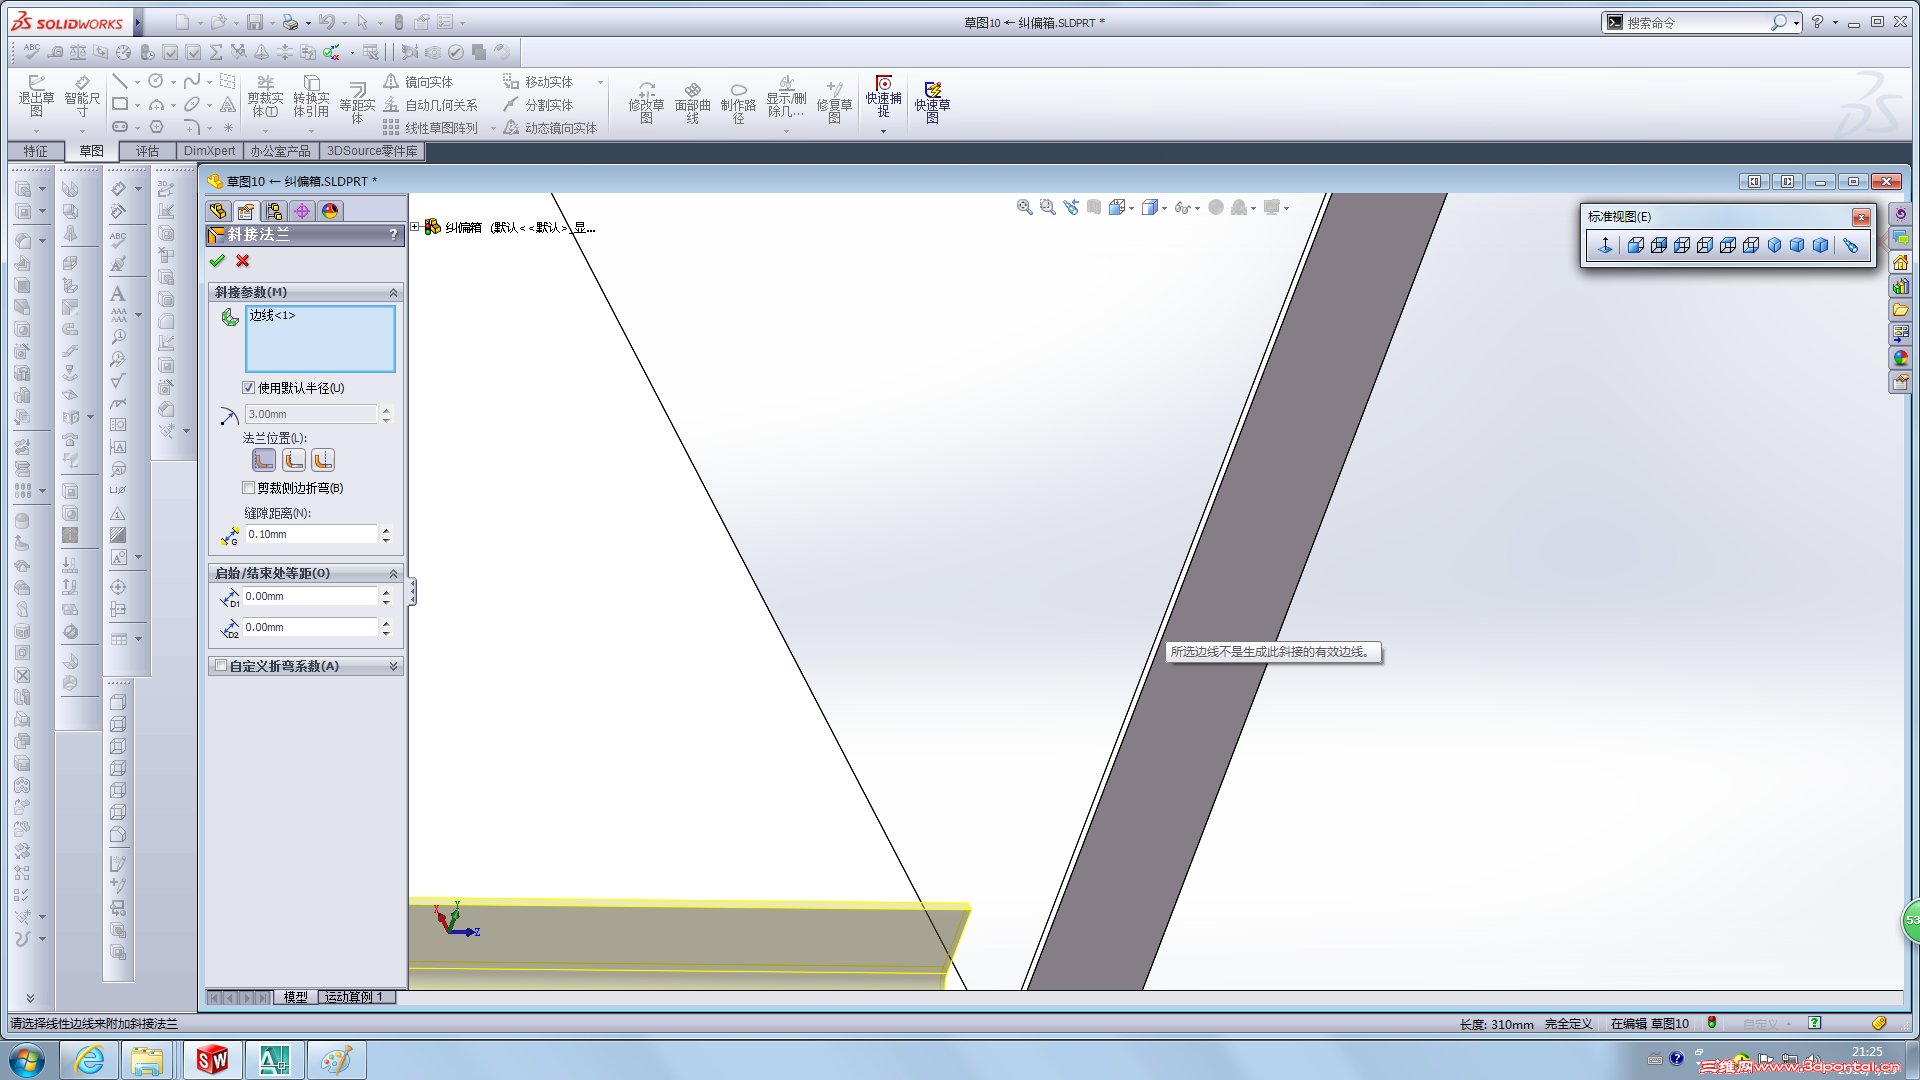Expand the 纠偏箱 feature tree node

415,227
